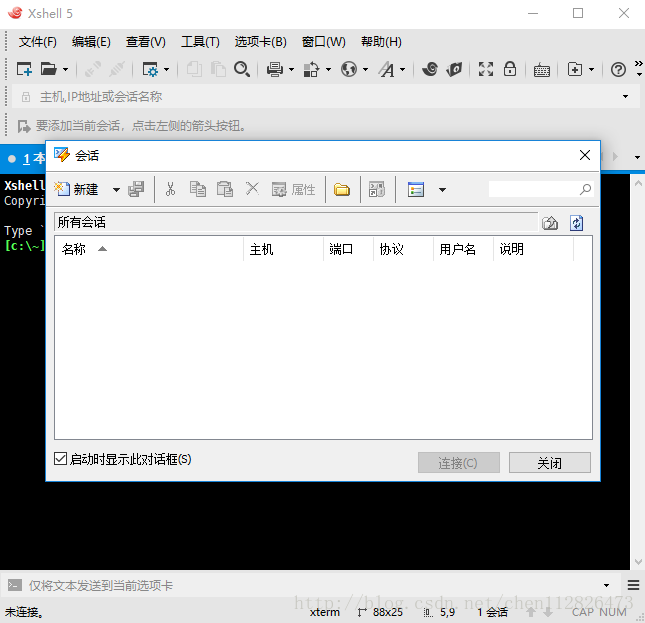The image size is (645, 623).
Task: Click the add current session arrow icon
Action: (24, 126)
